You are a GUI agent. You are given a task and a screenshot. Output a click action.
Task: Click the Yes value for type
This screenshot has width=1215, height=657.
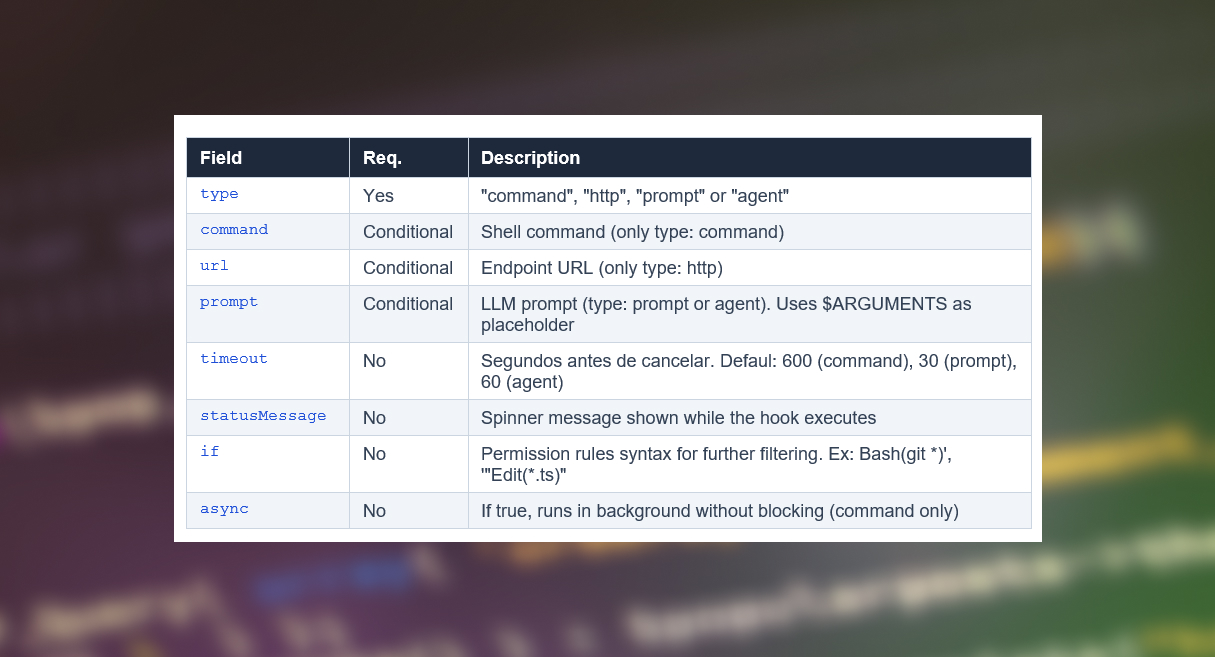378,196
